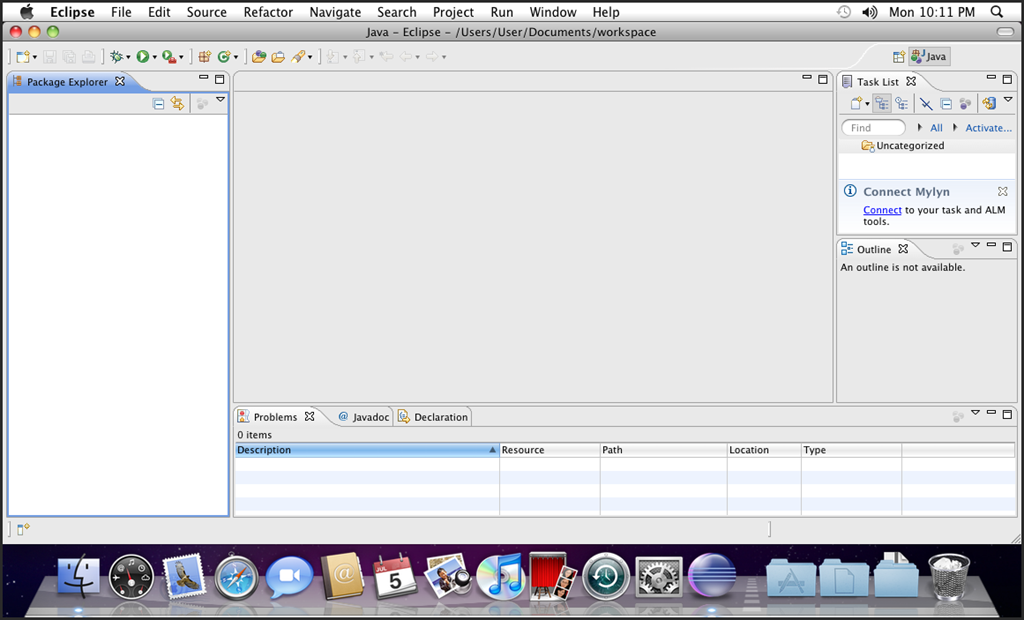Click the Open Type icon
The image size is (1024, 620).
(259, 57)
